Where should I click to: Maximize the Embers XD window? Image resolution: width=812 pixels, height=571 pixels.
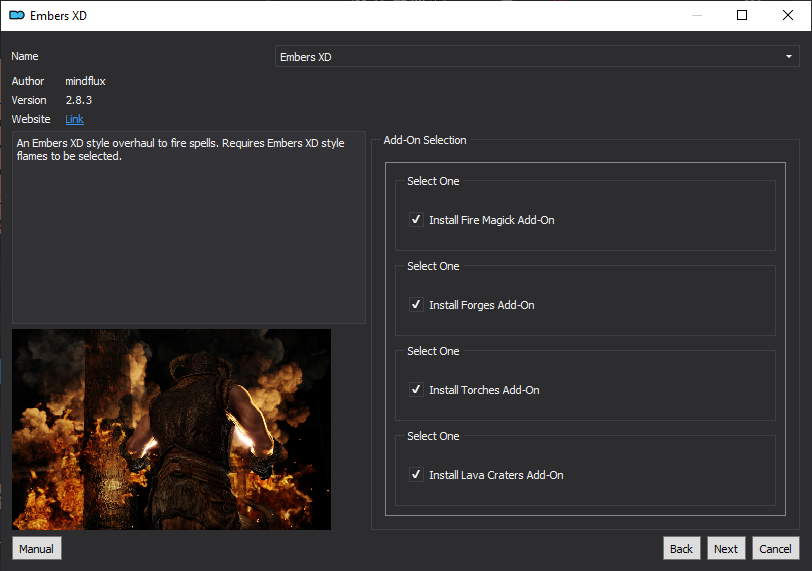pos(742,16)
